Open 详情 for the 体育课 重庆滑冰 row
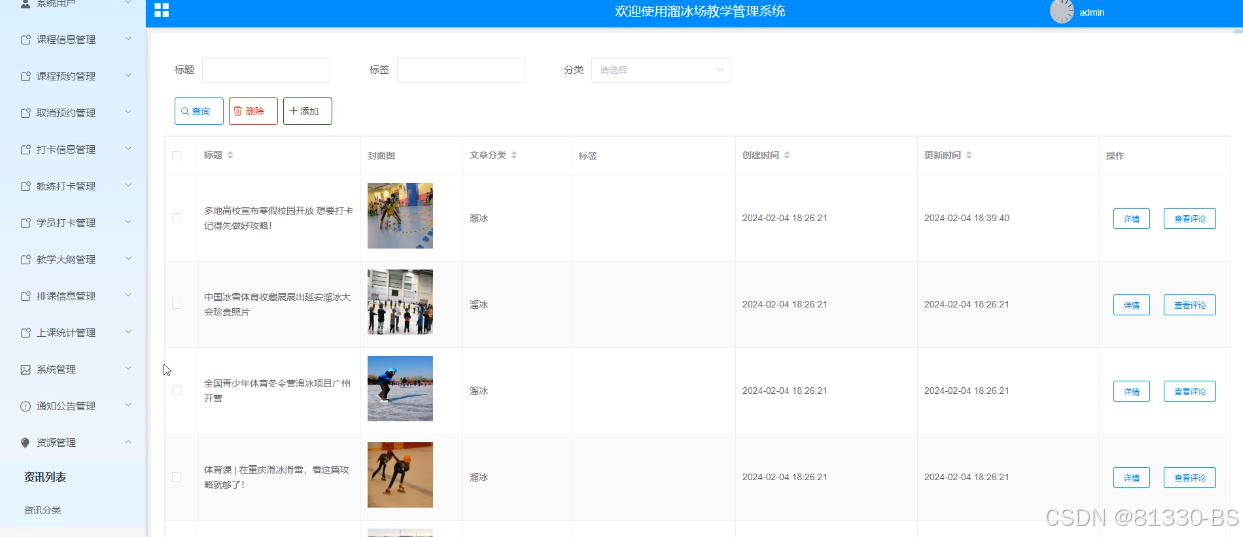The image size is (1243, 537). click(x=1131, y=478)
